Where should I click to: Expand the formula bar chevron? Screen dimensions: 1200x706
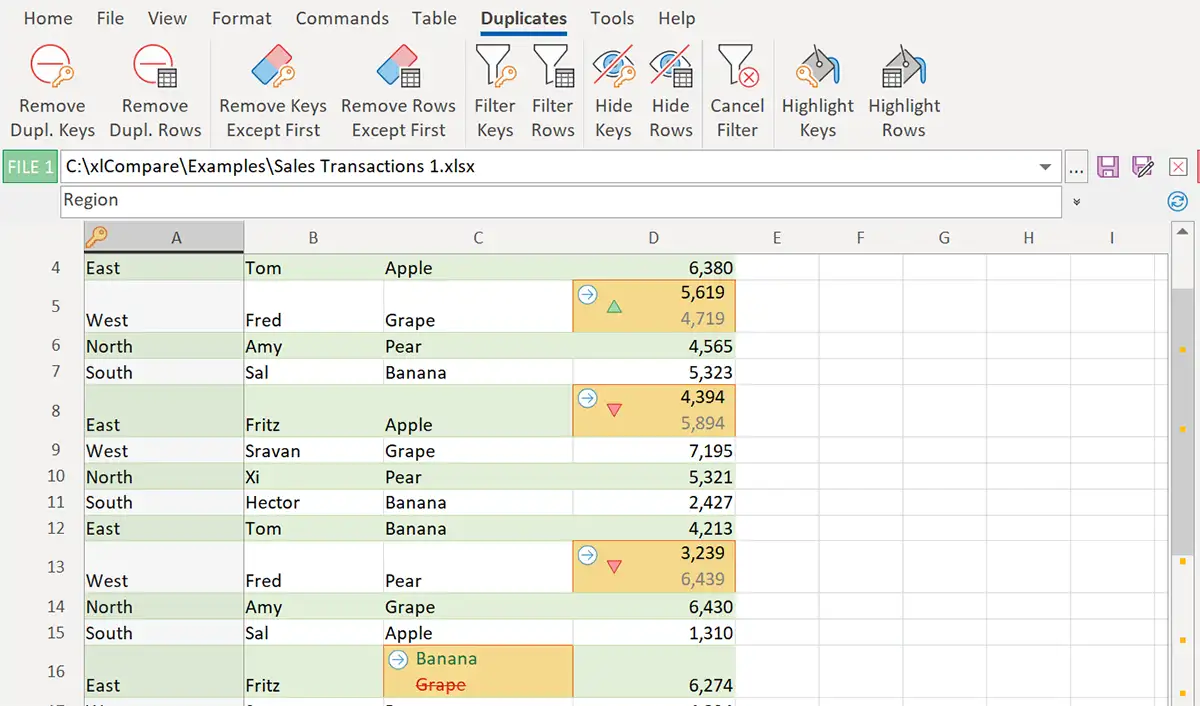click(1077, 201)
